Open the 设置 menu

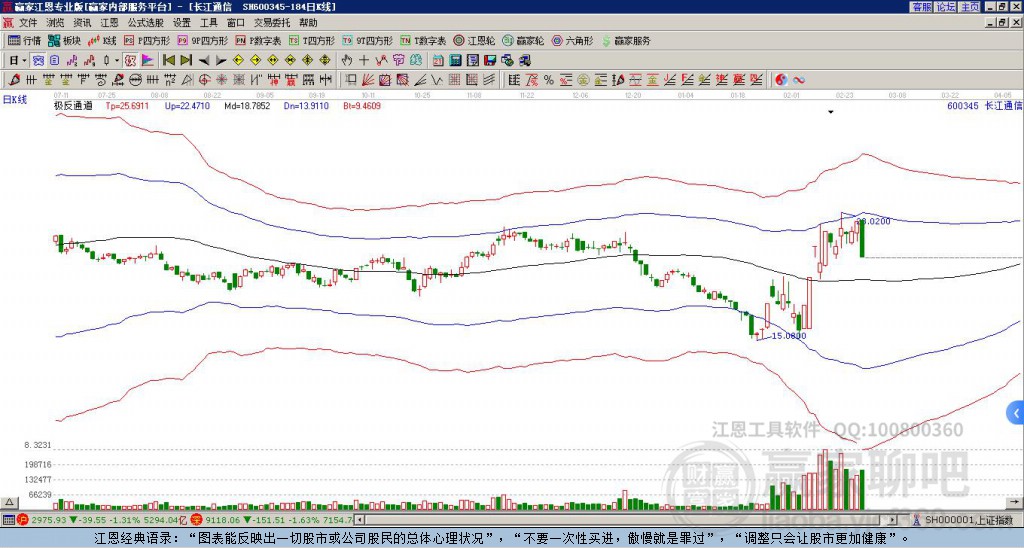point(182,23)
